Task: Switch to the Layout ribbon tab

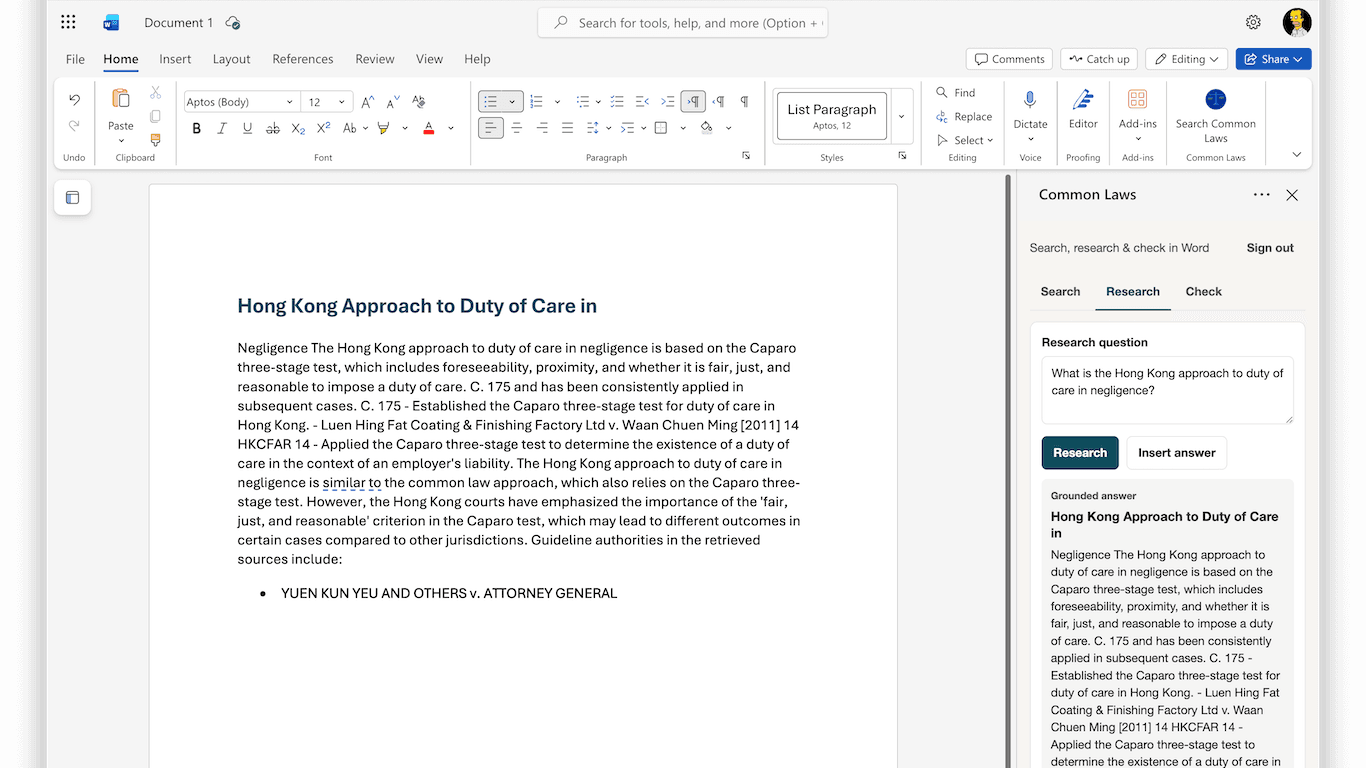Action: [231, 59]
